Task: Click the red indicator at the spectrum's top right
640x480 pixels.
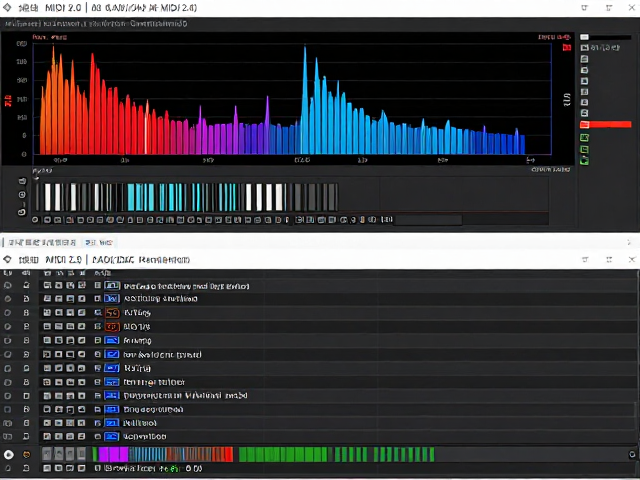Action: coord(567,47)
